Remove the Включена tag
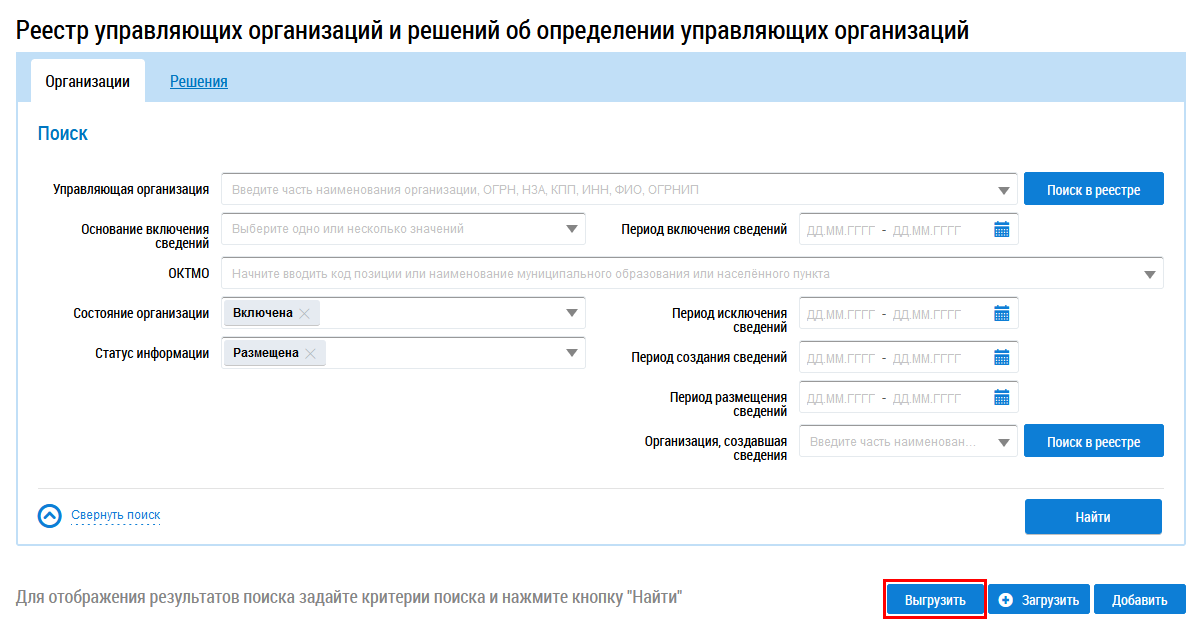1197x626 pixels. point(305,314)
